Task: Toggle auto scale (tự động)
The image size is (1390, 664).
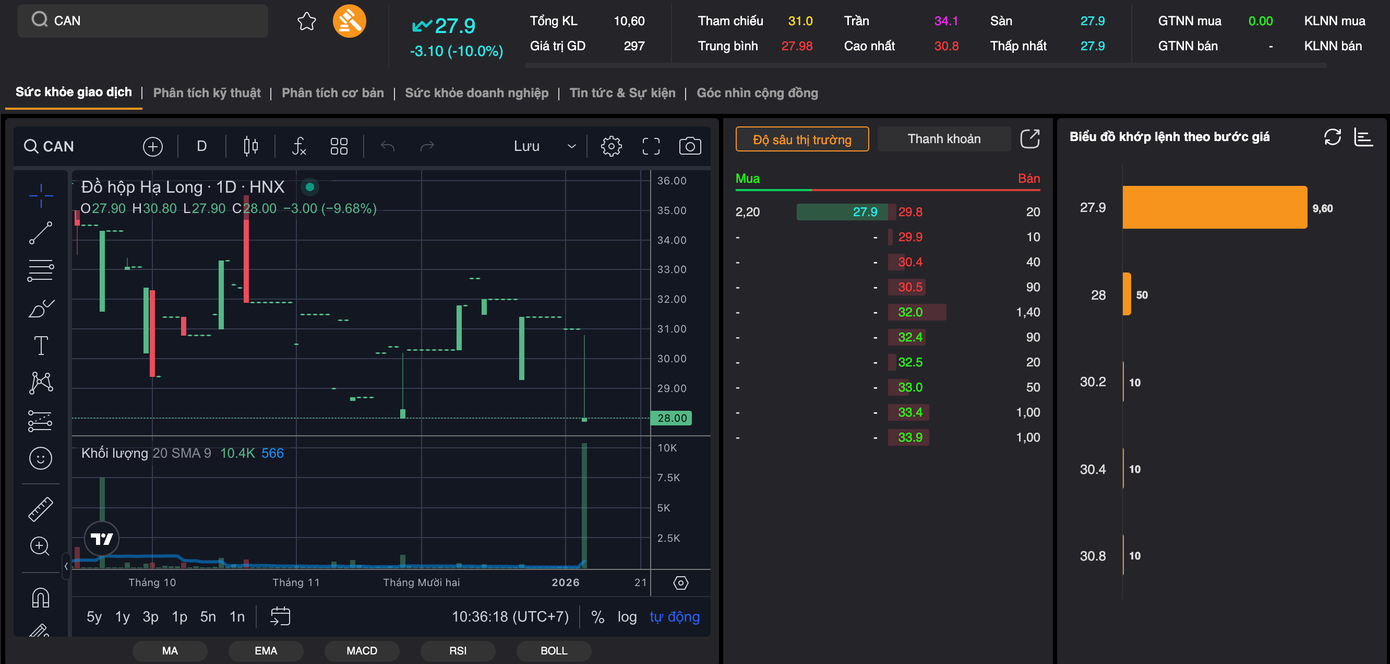Action: coord(675,617)
